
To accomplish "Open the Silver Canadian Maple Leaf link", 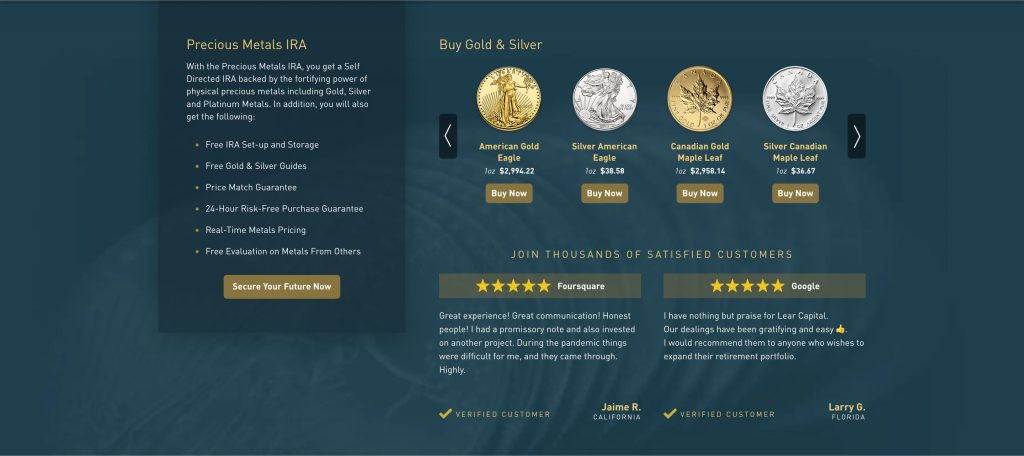I will click(795, 152).
